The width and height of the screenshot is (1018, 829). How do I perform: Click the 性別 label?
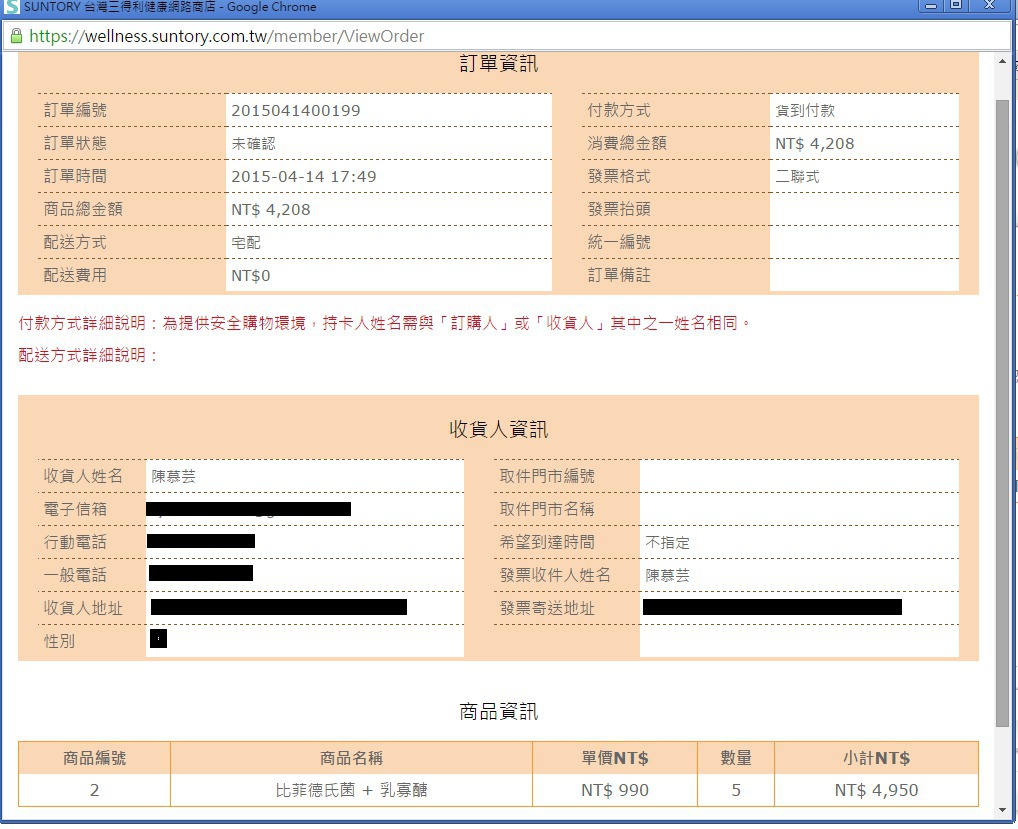point(59,641)
